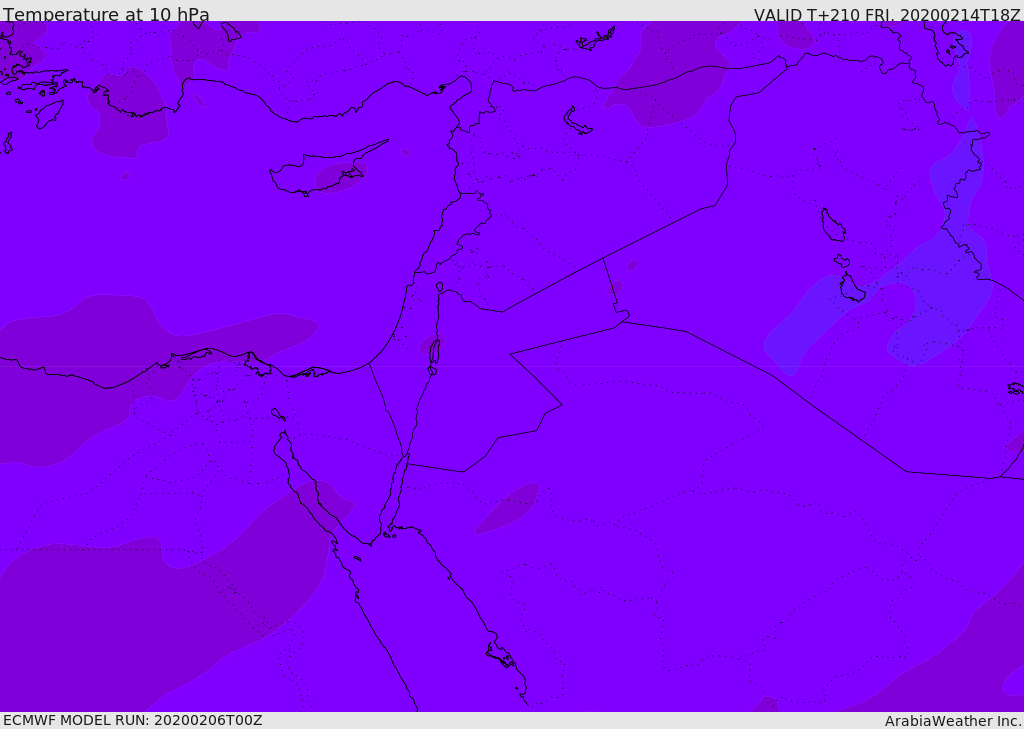Click the 'ECMWF MODEL RUN: 20200206T00Z' label
Image resolution: width=1024 pixels, height=729 pixels.
[132, 720]
